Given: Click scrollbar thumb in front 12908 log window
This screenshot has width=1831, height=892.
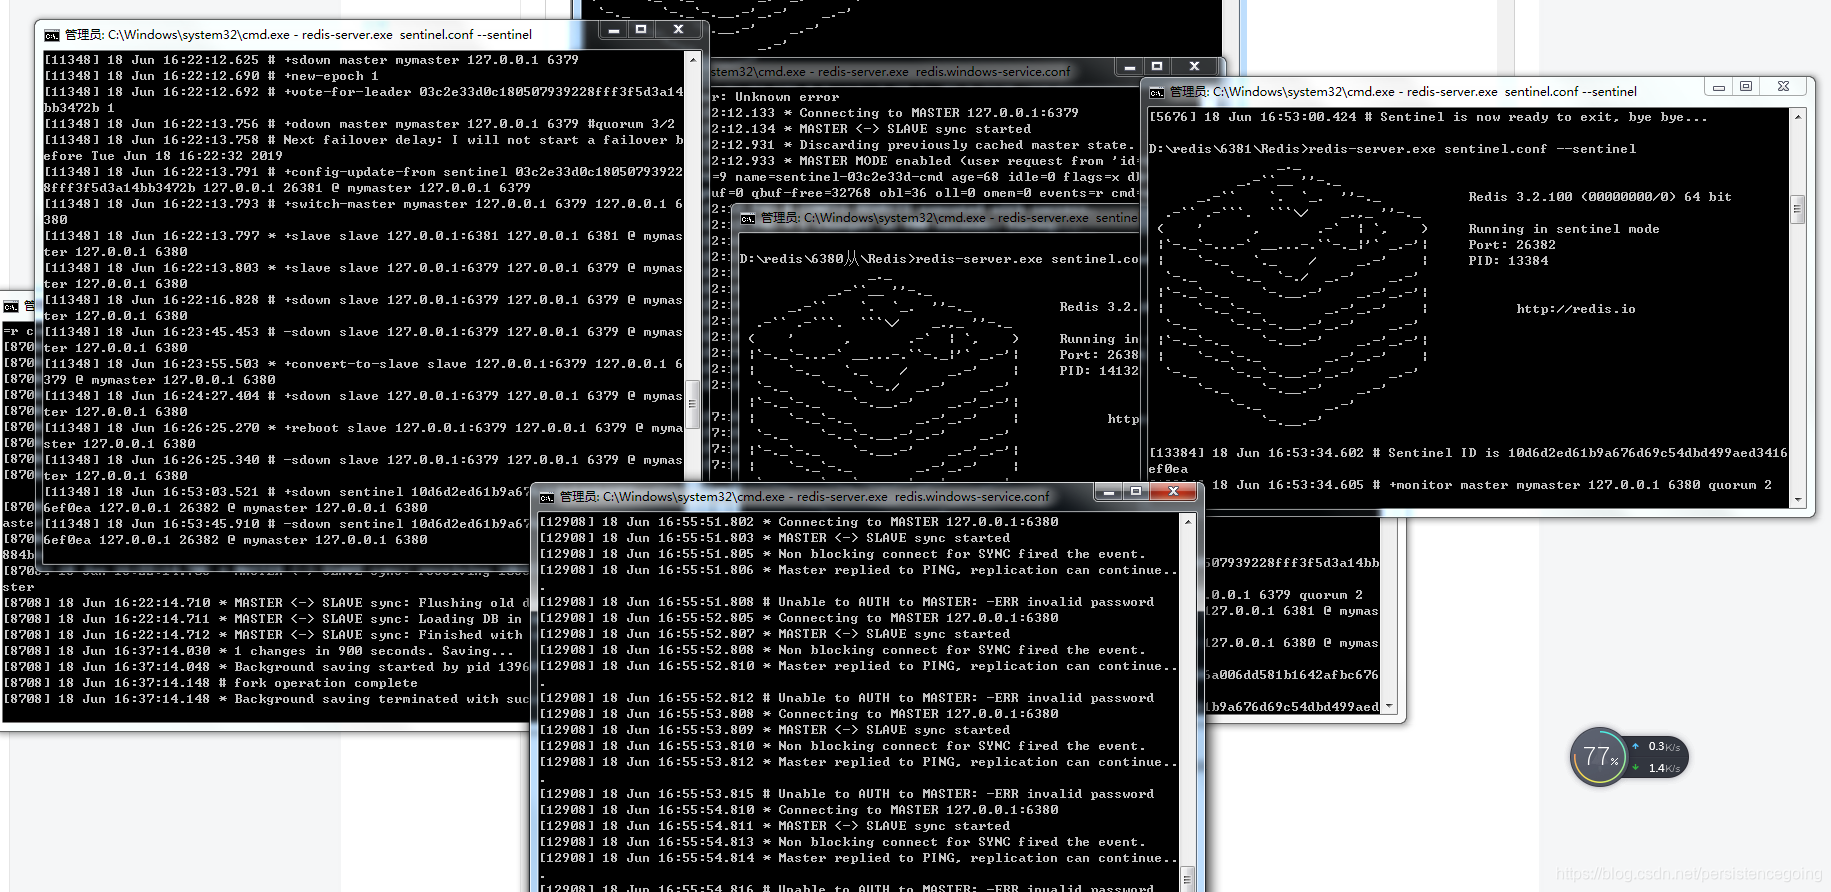Looking at the screenshot, I should (x=1188, y=879).
